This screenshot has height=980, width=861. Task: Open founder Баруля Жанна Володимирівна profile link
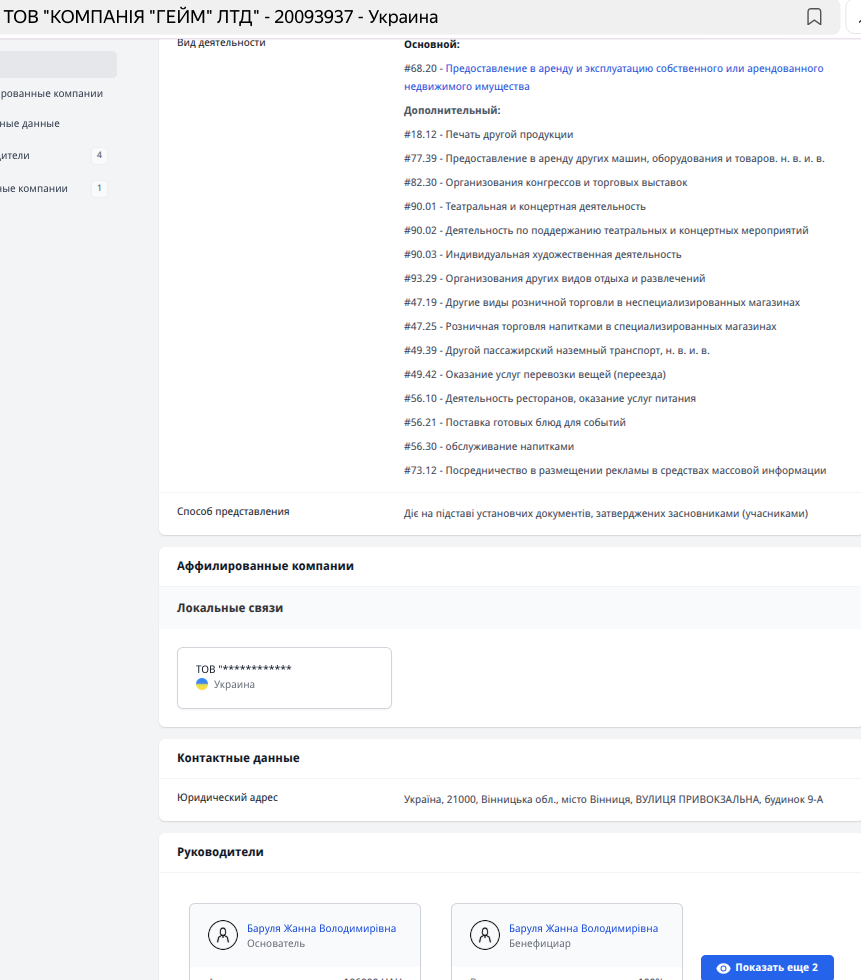point(321,928)
